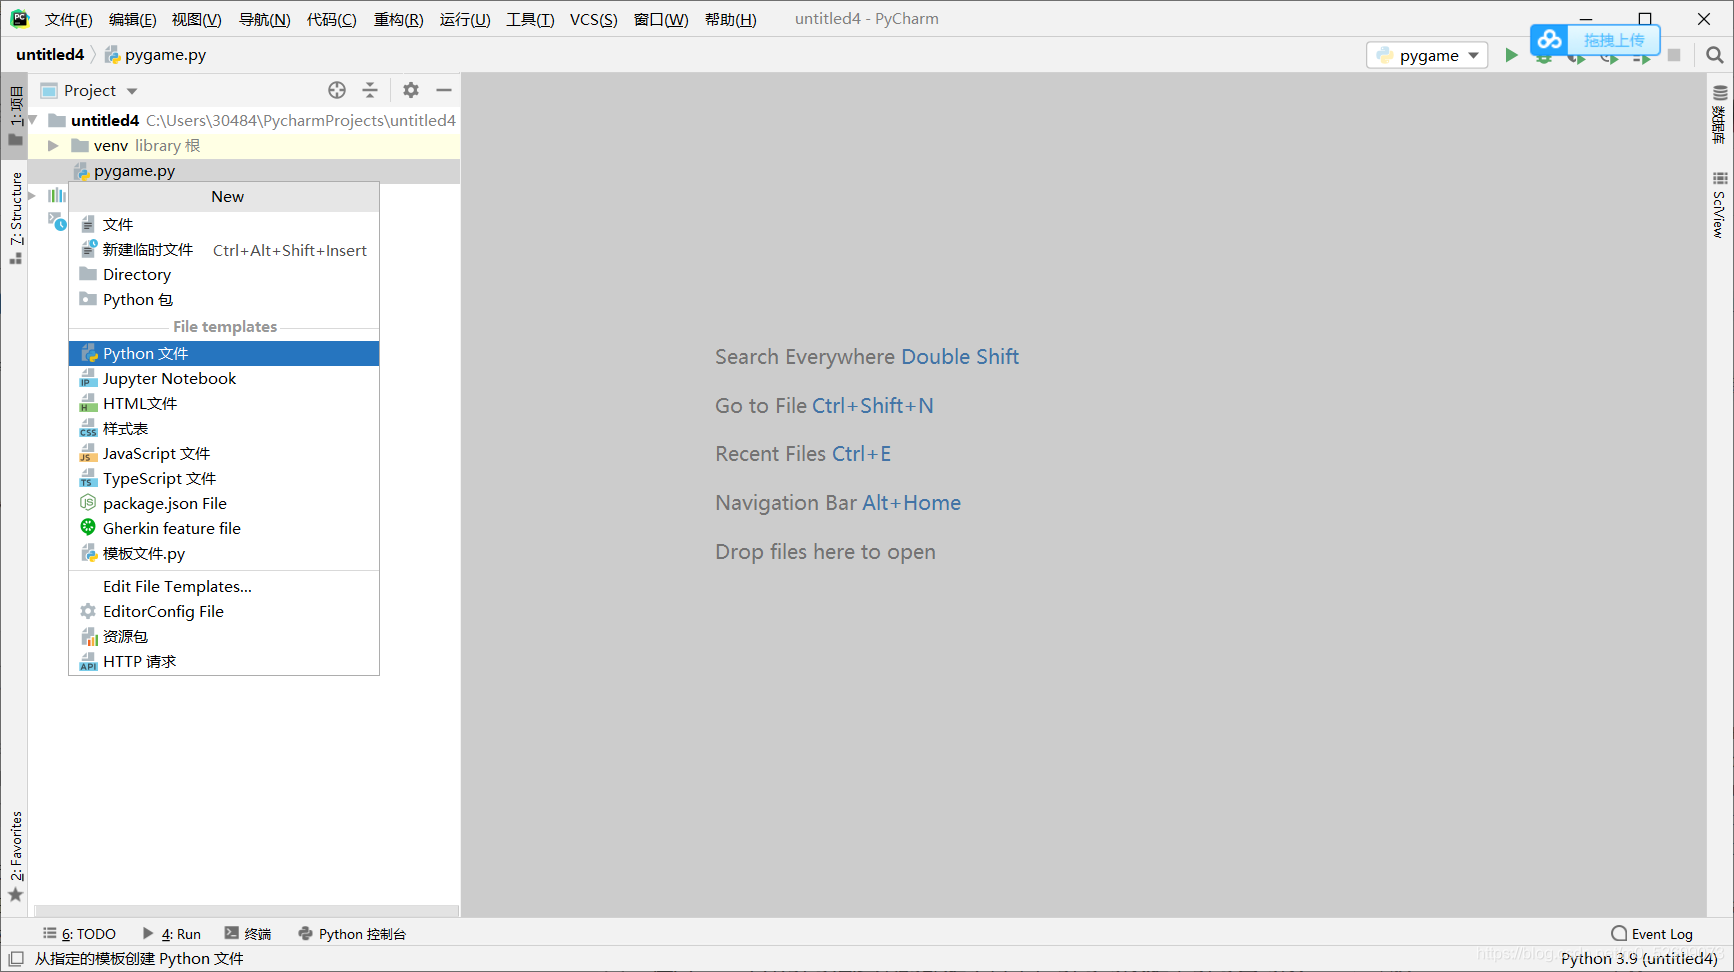Open the 编辑(E) menu
The image size is (1734, 972).
[132, 19]
